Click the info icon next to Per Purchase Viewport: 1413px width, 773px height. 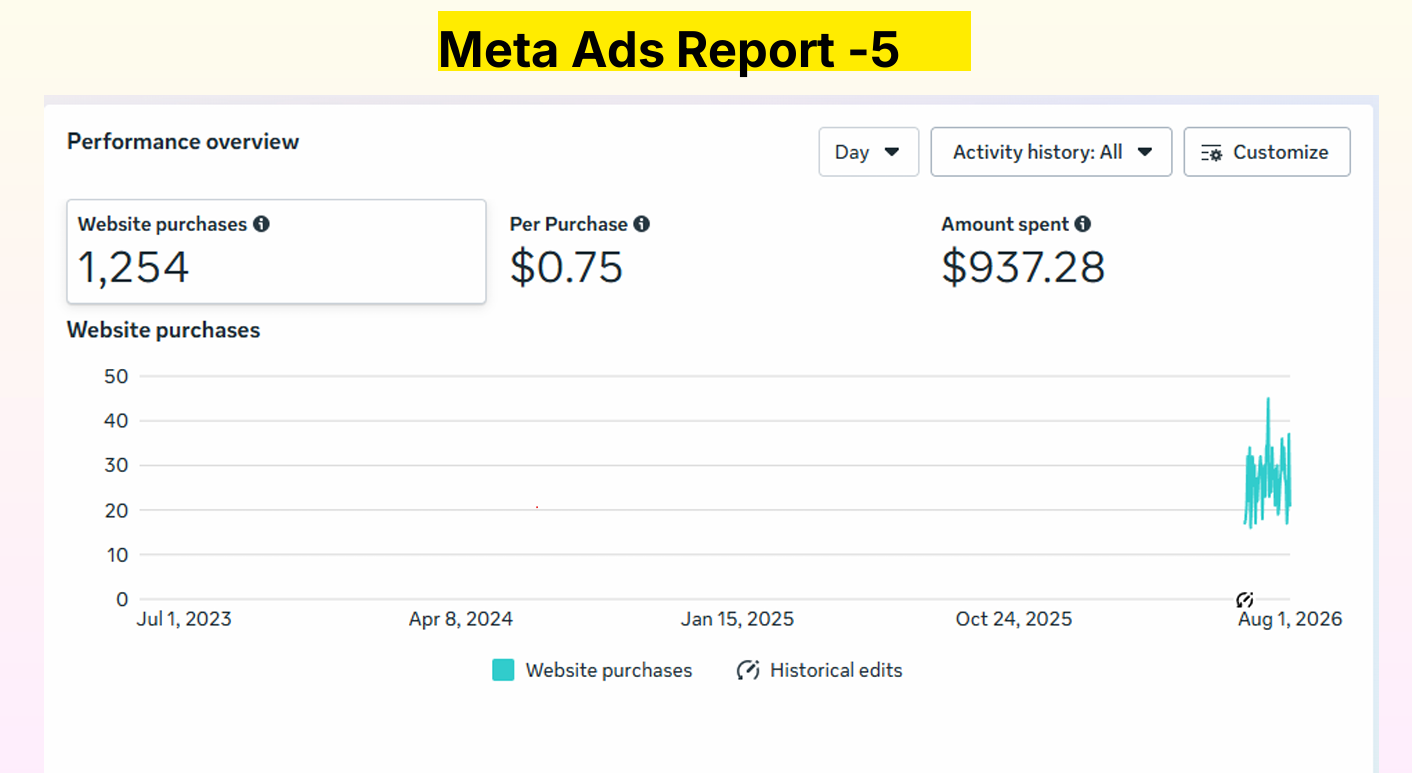coord(642,224)
